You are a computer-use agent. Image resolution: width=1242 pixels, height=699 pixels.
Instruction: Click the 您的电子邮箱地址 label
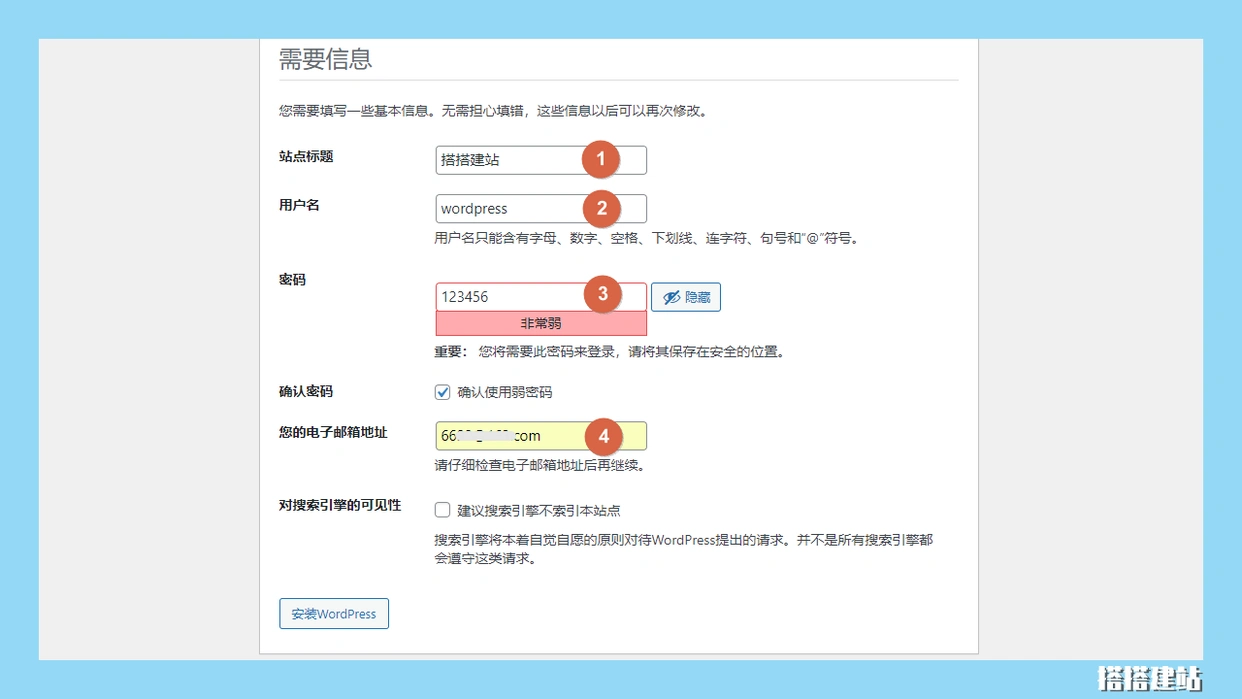tap(333, 433)
